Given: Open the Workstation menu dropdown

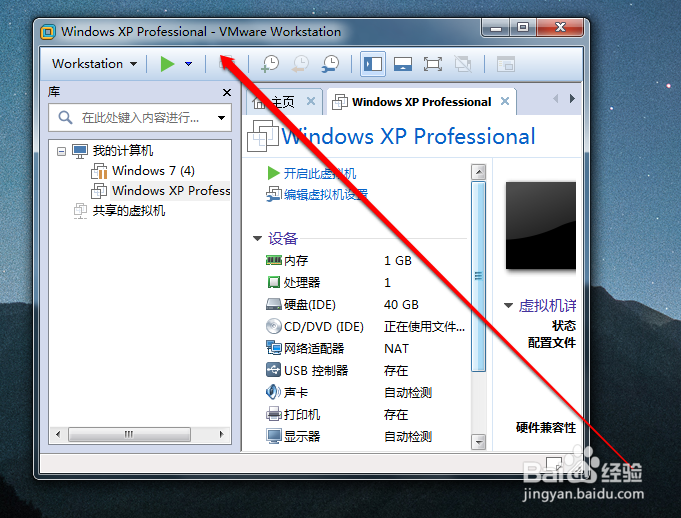Looking at the screenshot, I should point(94,64).
